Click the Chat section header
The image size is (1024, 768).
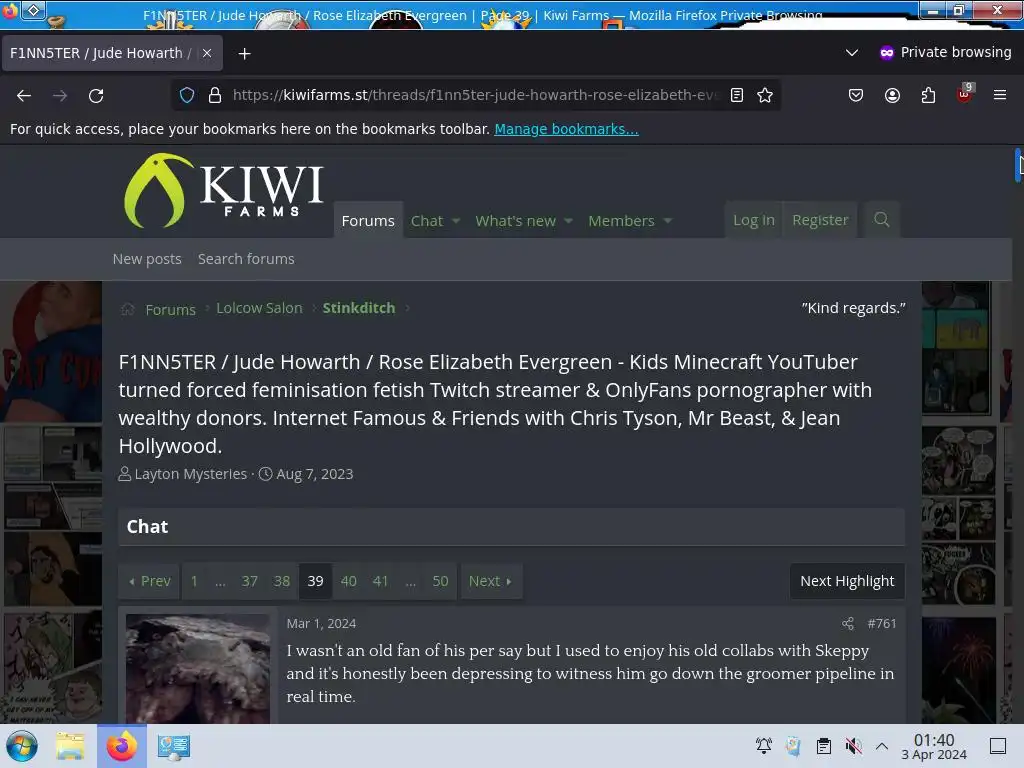(511, 526)
